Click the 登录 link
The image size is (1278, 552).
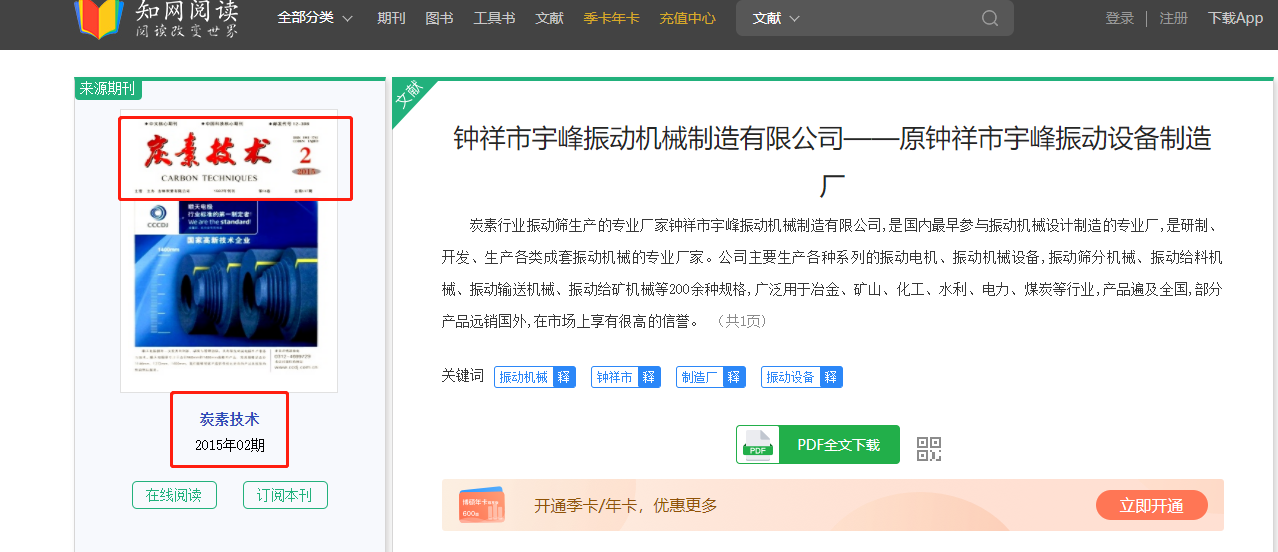tap(1119, 18)
